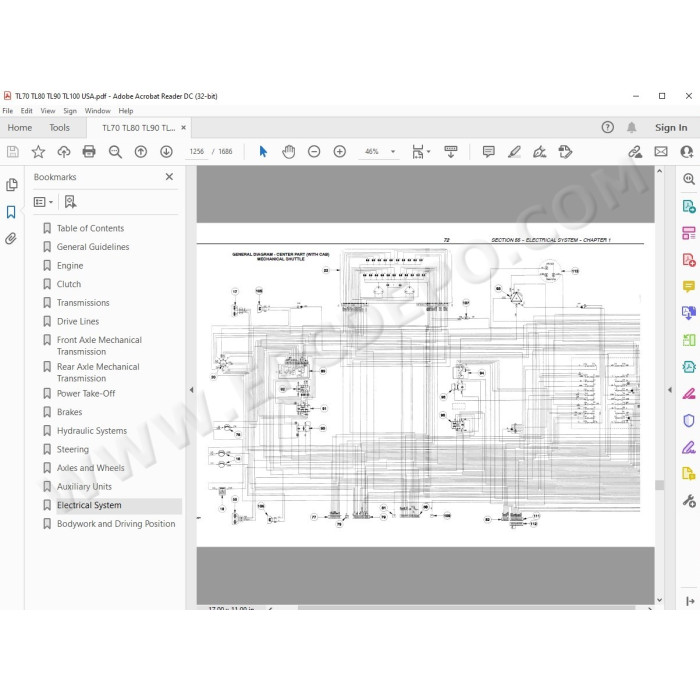Open the Page Thumbnails panel icon
The height and width of the screenshot is (700, 700).
coord(12,185)
